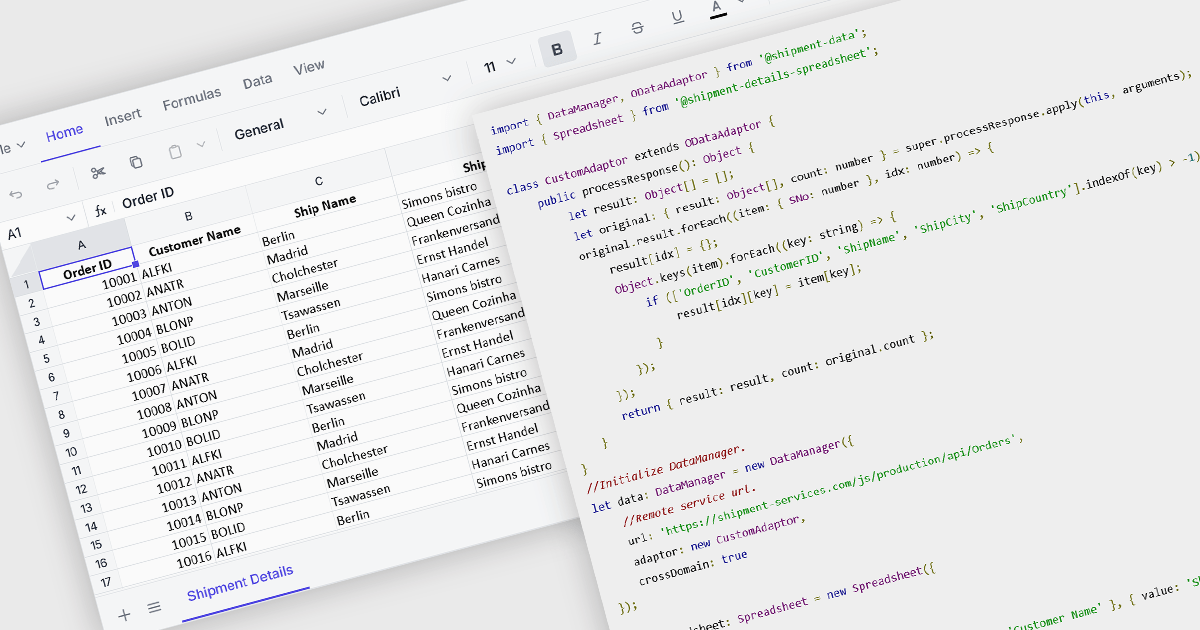
Task: Click the Undo arrow icon
Action: point(15,194)
